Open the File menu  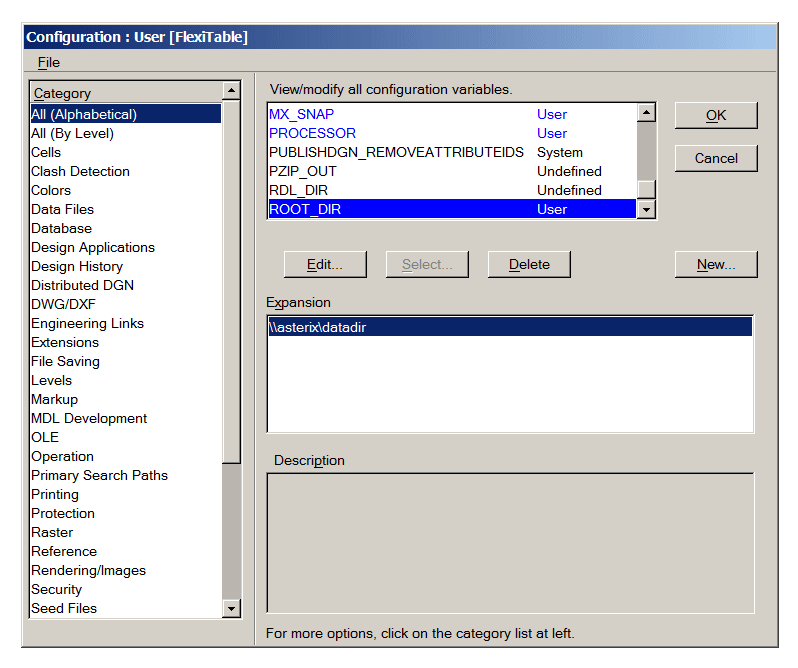(x=48, y=63)
